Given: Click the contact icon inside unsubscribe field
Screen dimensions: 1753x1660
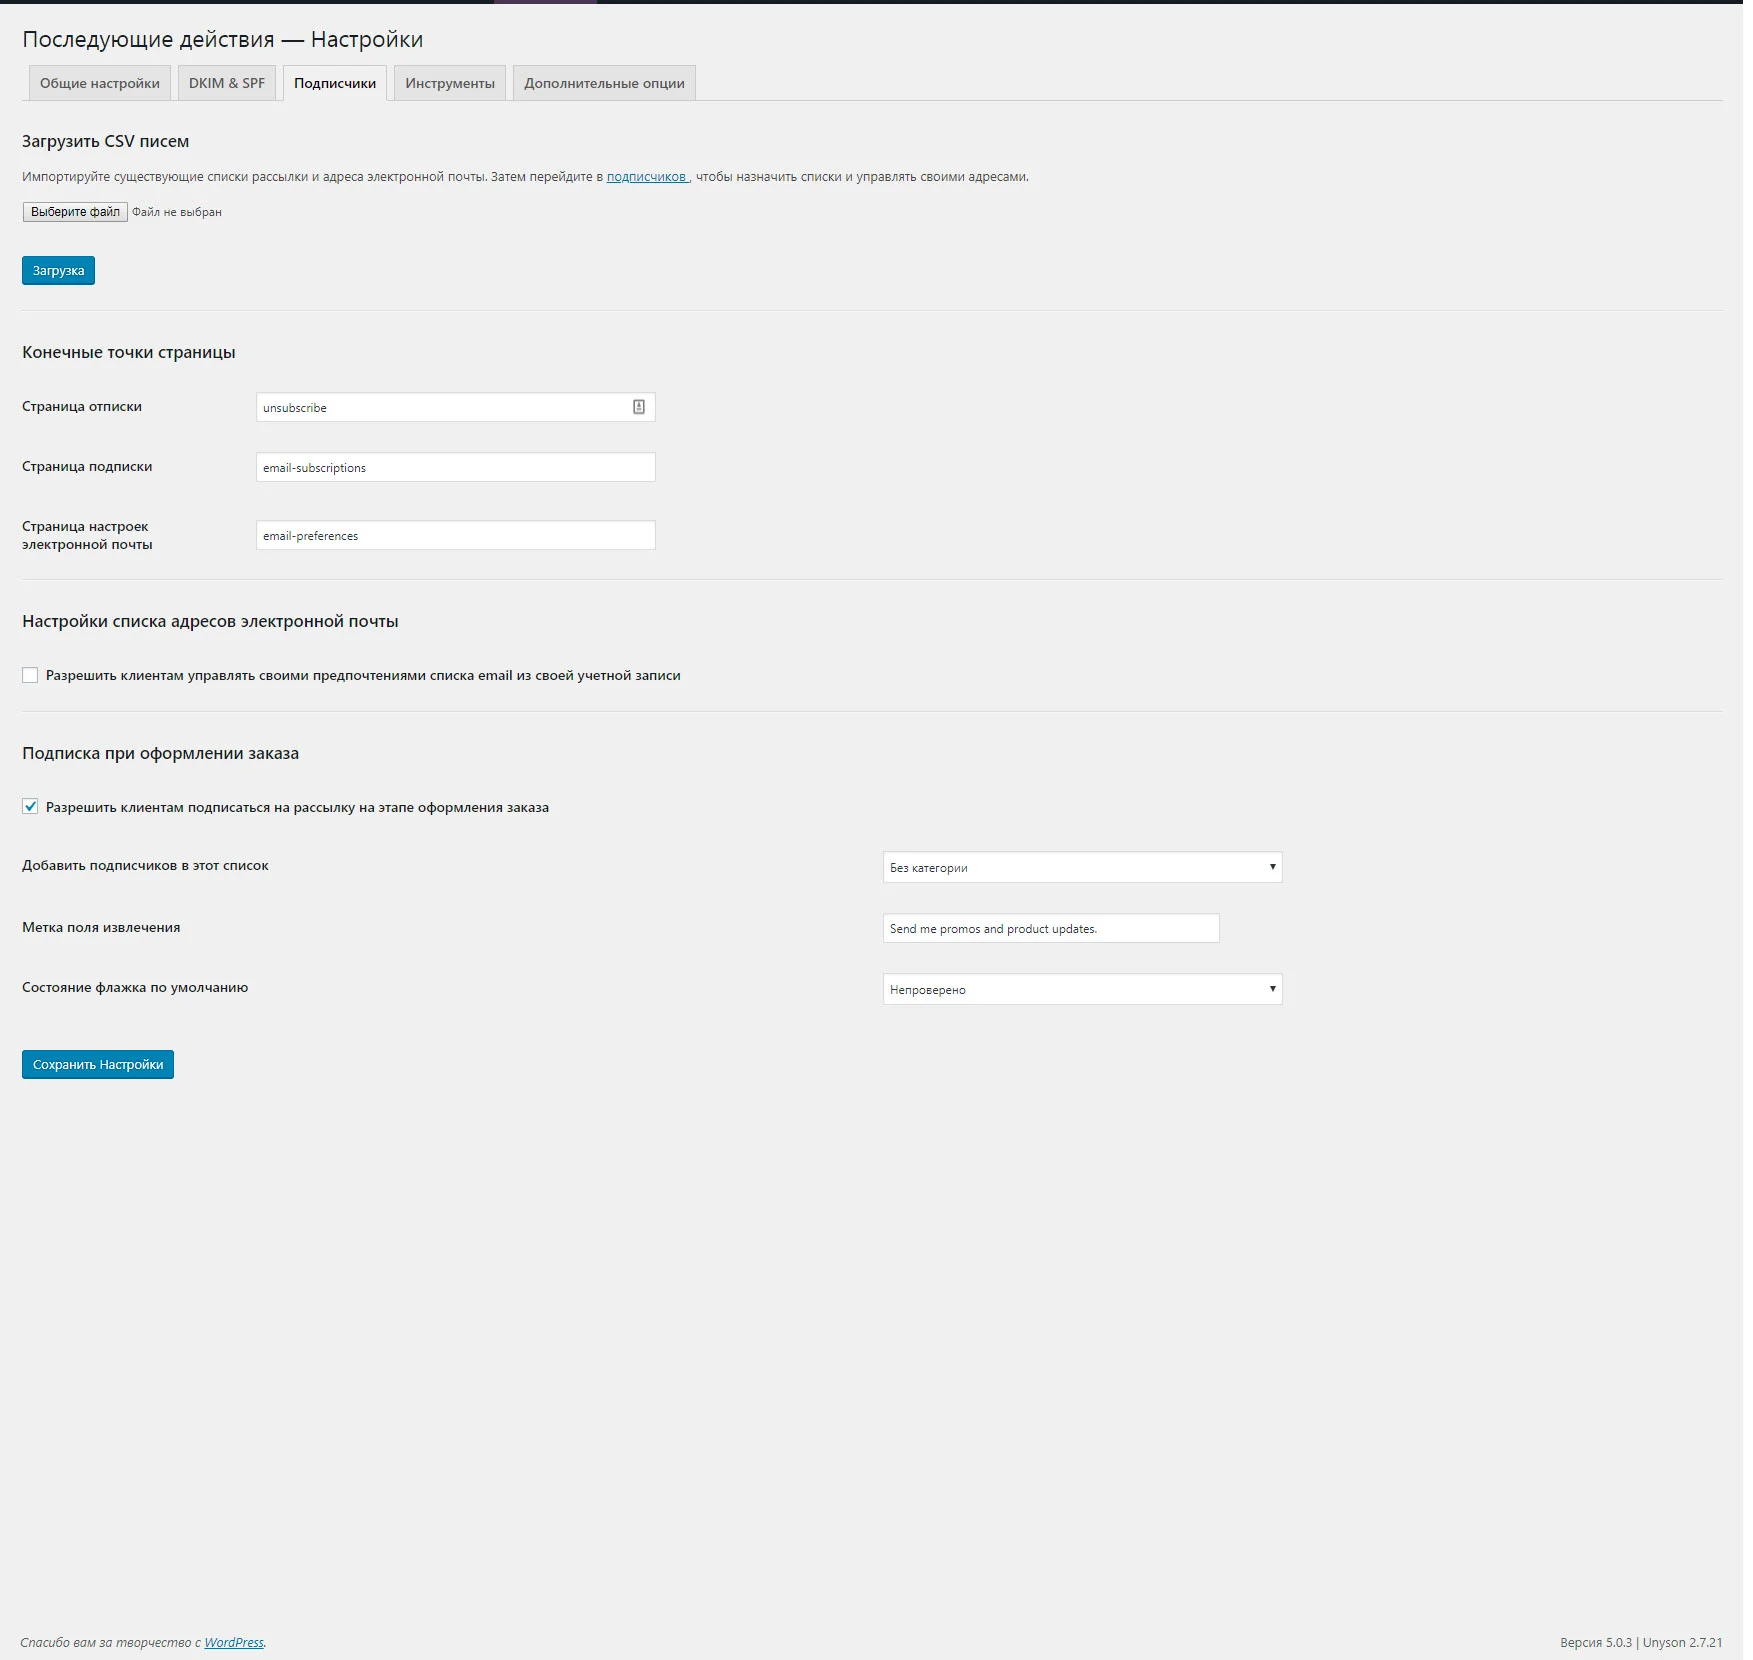Looking at the screenshot, I should tap(638, 407).
